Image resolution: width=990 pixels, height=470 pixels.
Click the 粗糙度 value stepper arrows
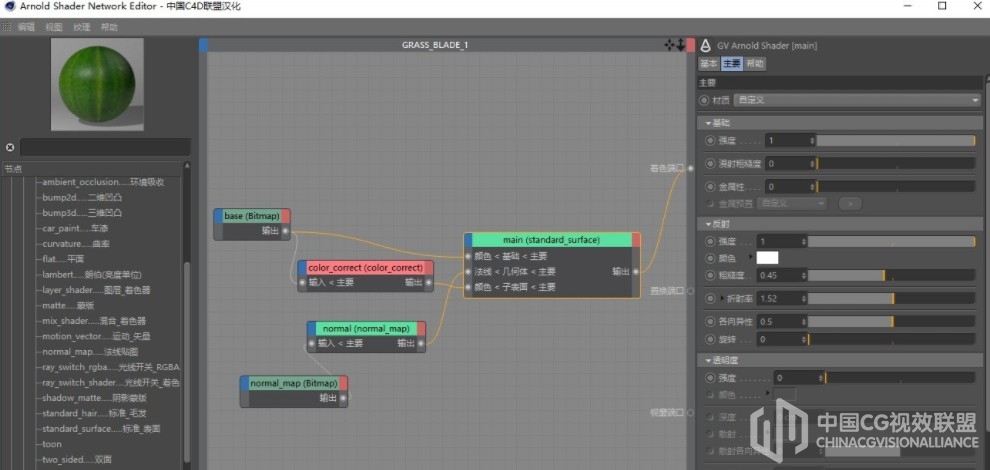[803, 275]
